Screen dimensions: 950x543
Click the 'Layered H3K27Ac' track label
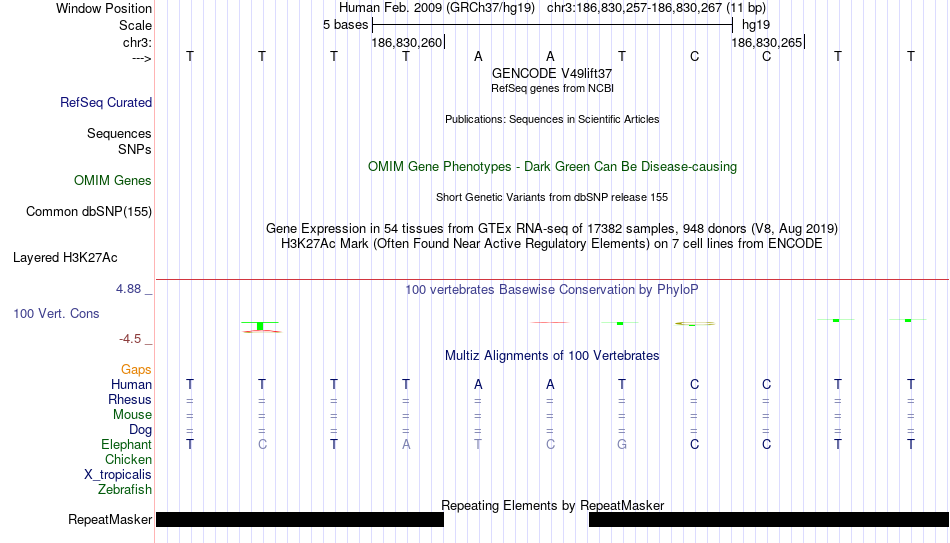tap(65, 258)
